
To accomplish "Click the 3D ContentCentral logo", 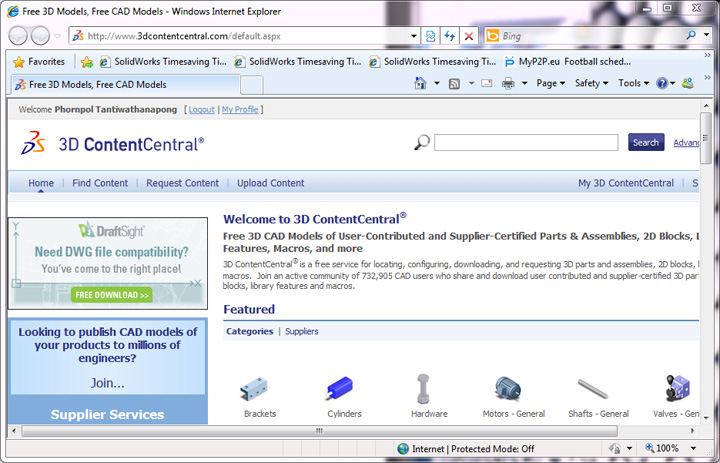I will coord(112,144).
